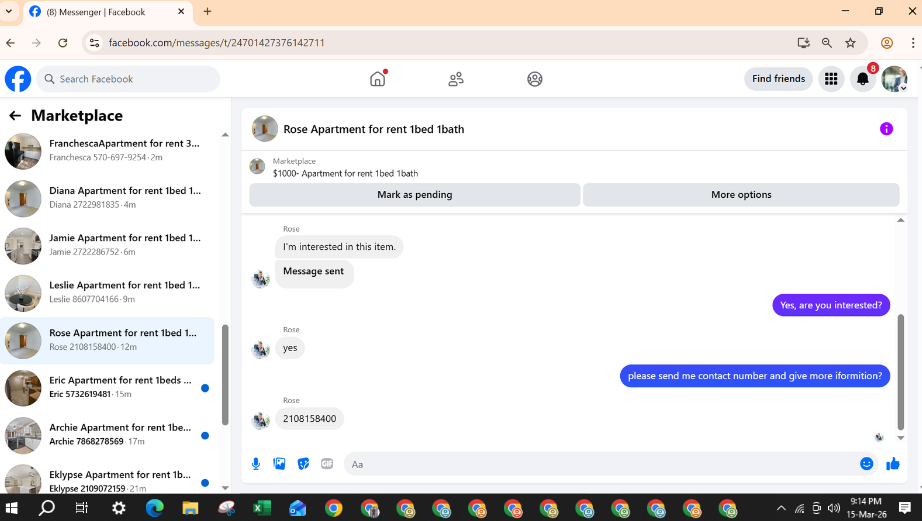
Task: Choose a sticker icon
Action: (x=303, y=464)
